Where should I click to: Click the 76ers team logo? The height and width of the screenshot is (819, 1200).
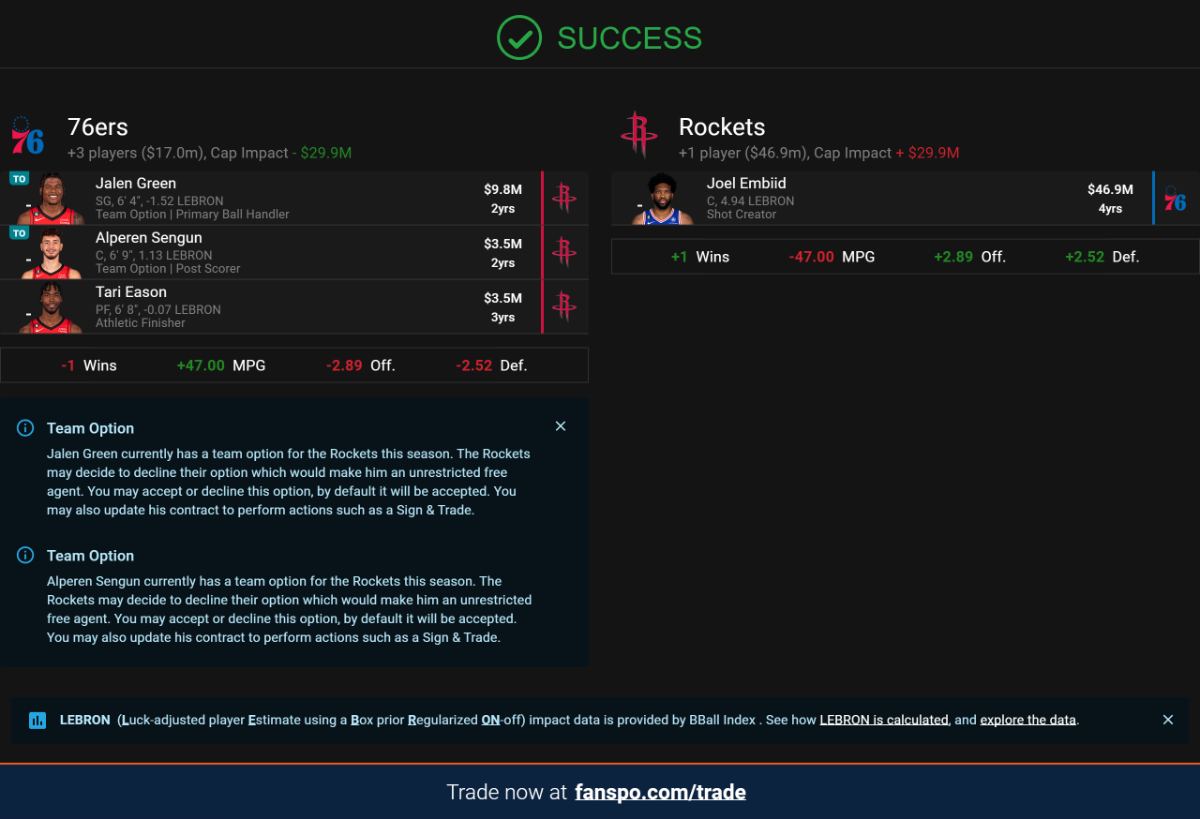point(28,136)
